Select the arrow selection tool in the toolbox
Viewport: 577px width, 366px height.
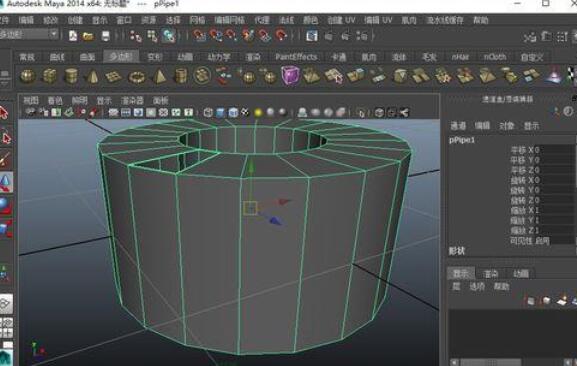tap(4, 113)
